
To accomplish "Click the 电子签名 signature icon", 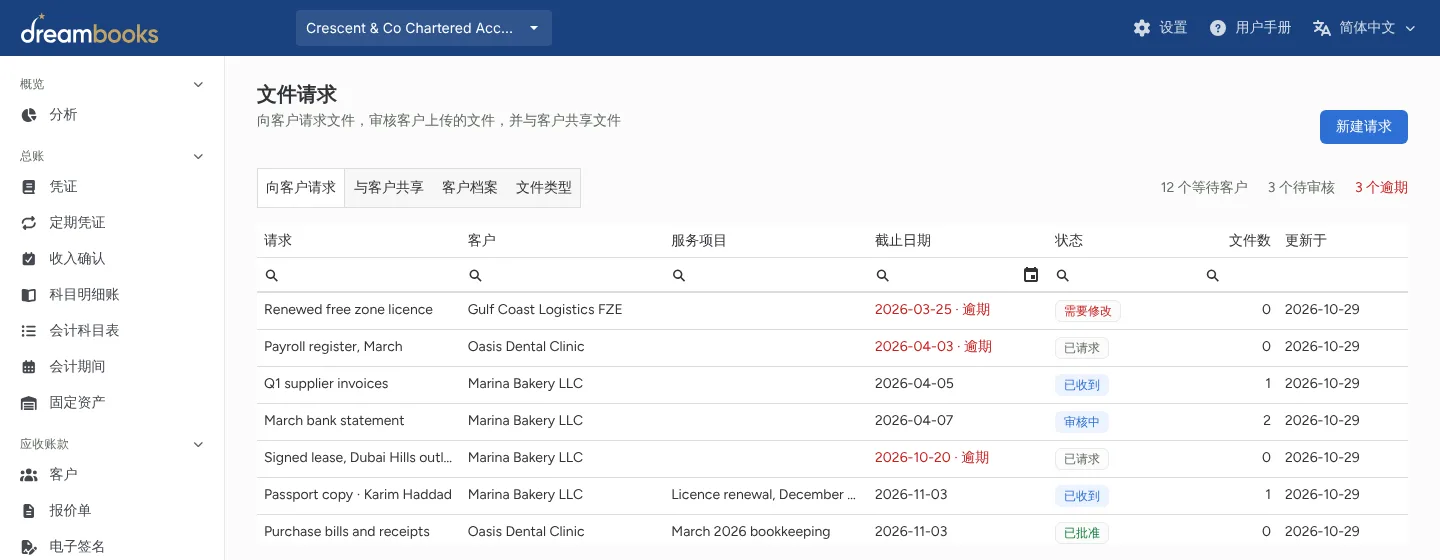I will tap(29, 547).
